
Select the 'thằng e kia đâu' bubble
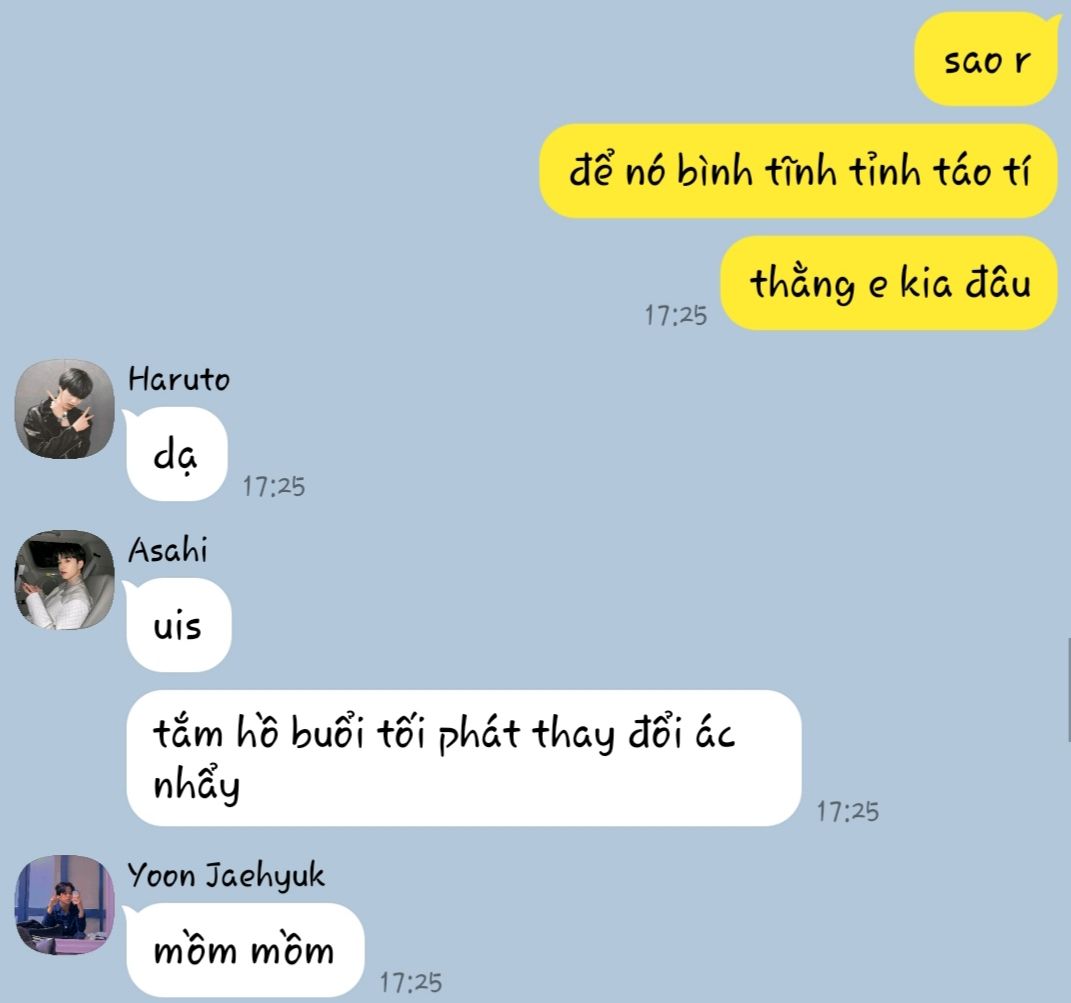[889, 283]
